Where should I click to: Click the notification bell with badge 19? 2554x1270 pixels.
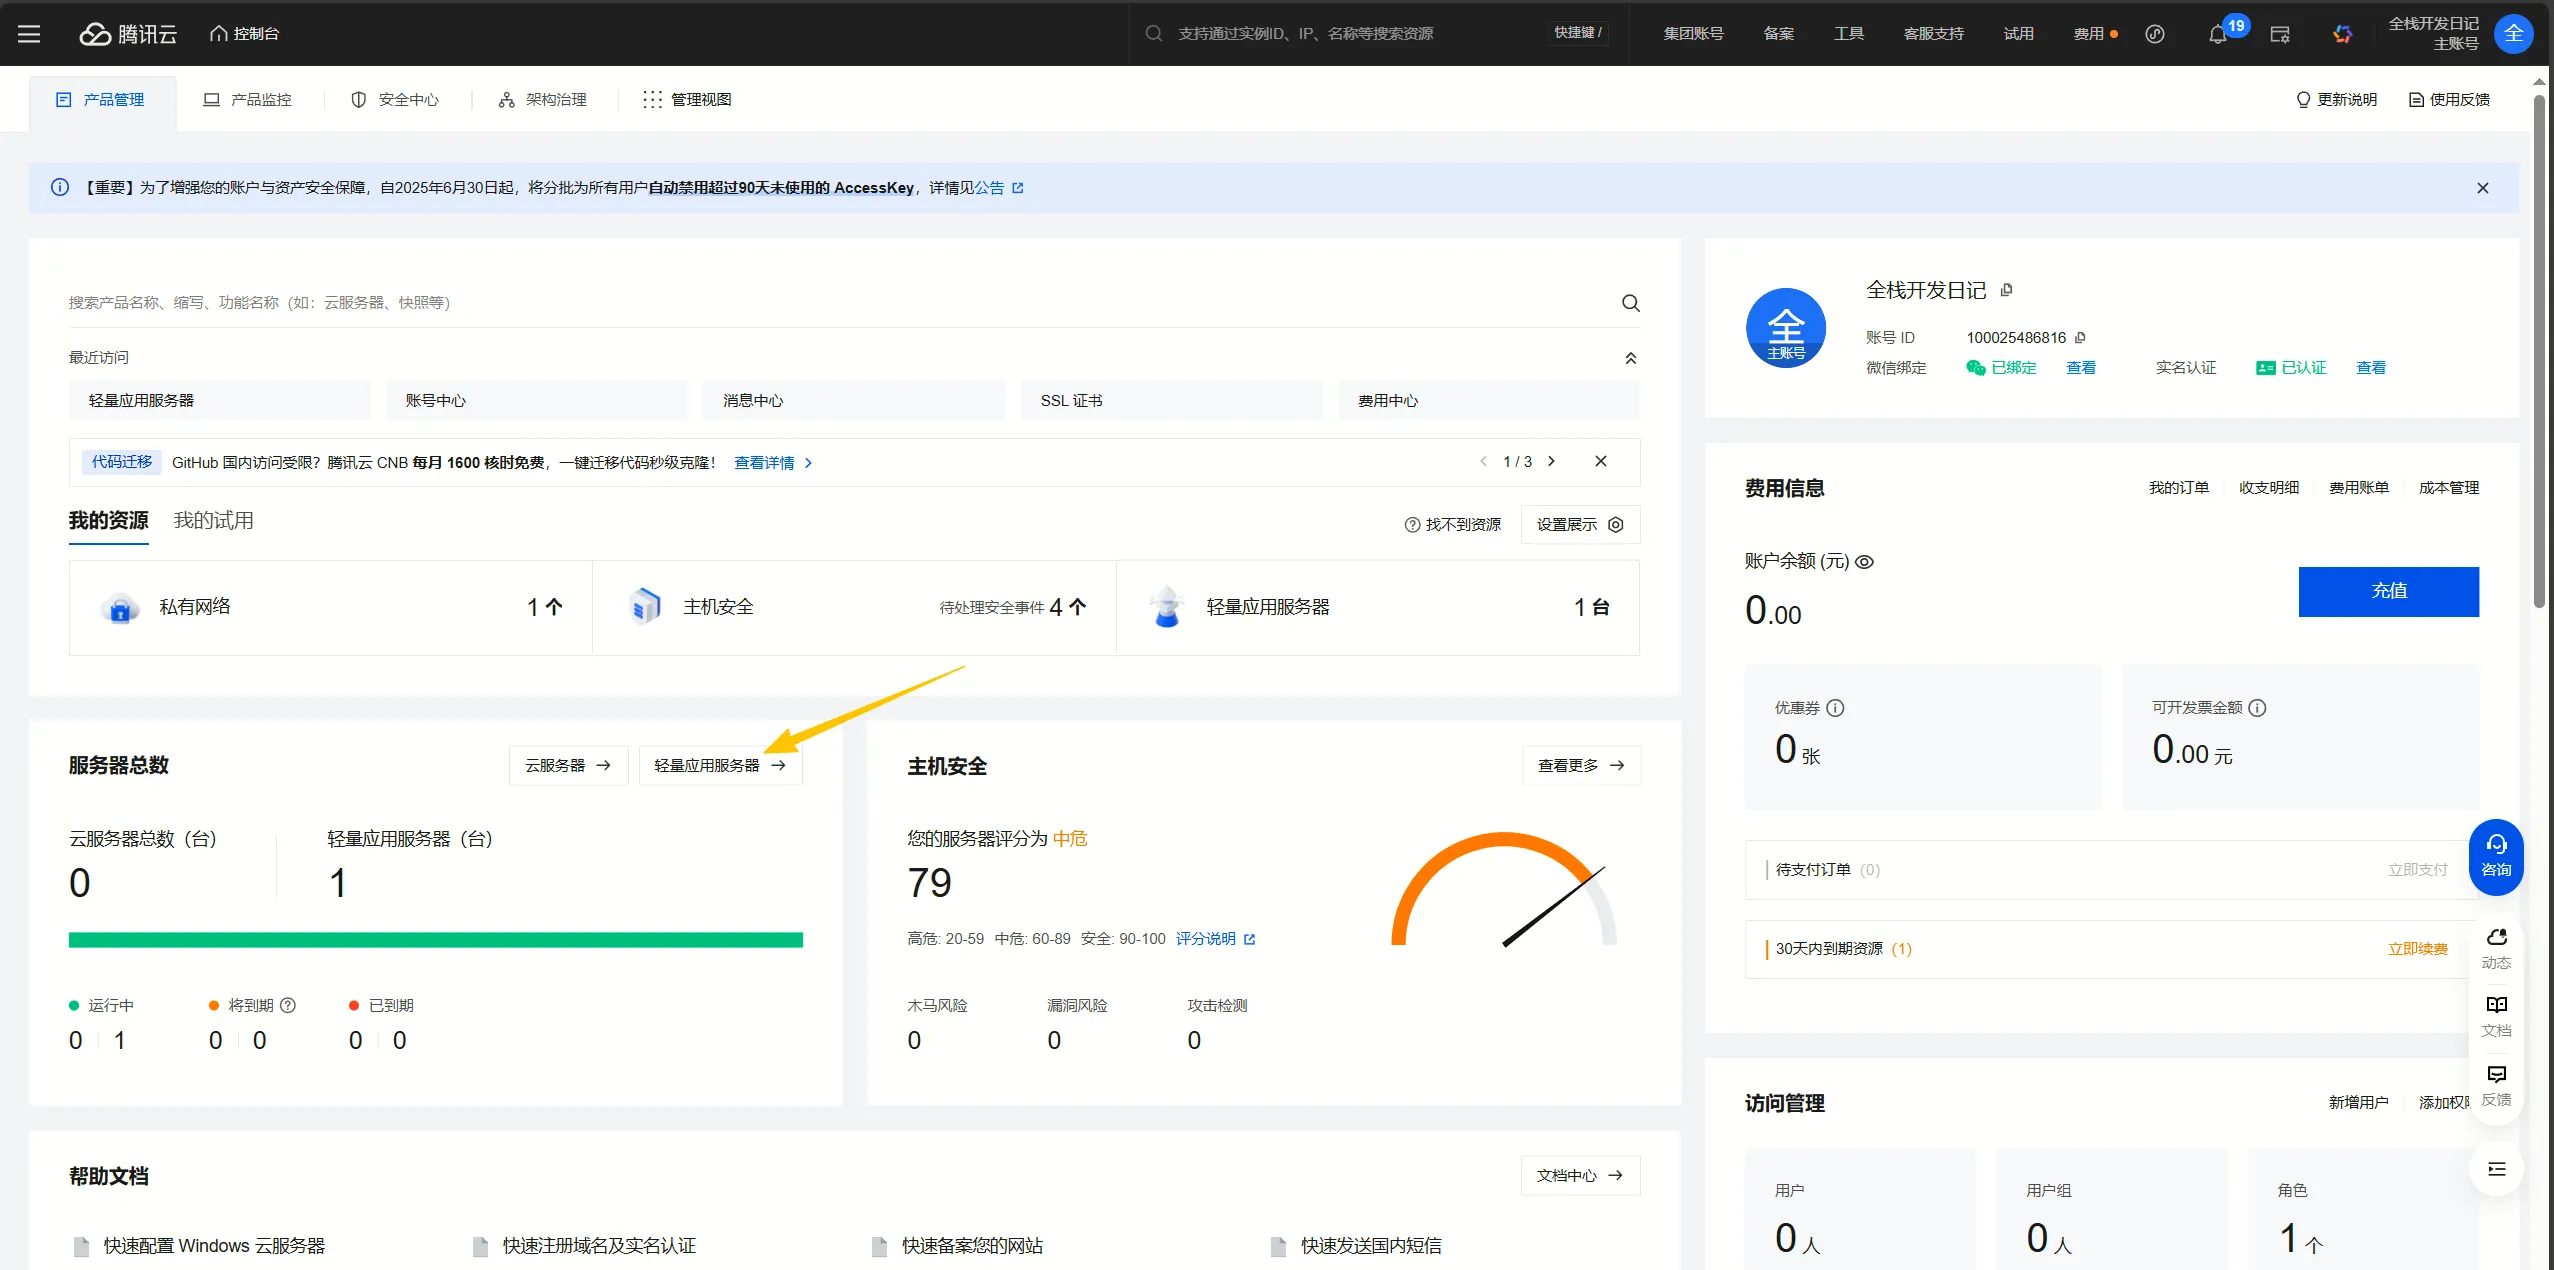pyautogui.click(x=2217, y=34)
